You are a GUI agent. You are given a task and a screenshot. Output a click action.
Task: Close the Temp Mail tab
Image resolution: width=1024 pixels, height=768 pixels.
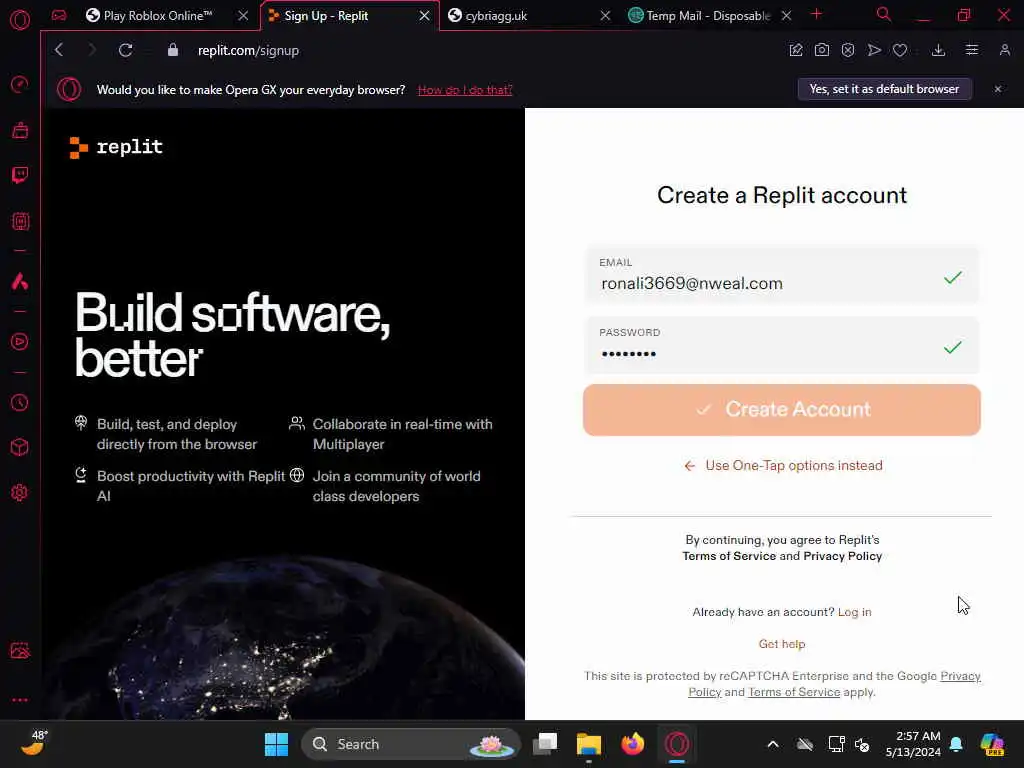point(786,16)
